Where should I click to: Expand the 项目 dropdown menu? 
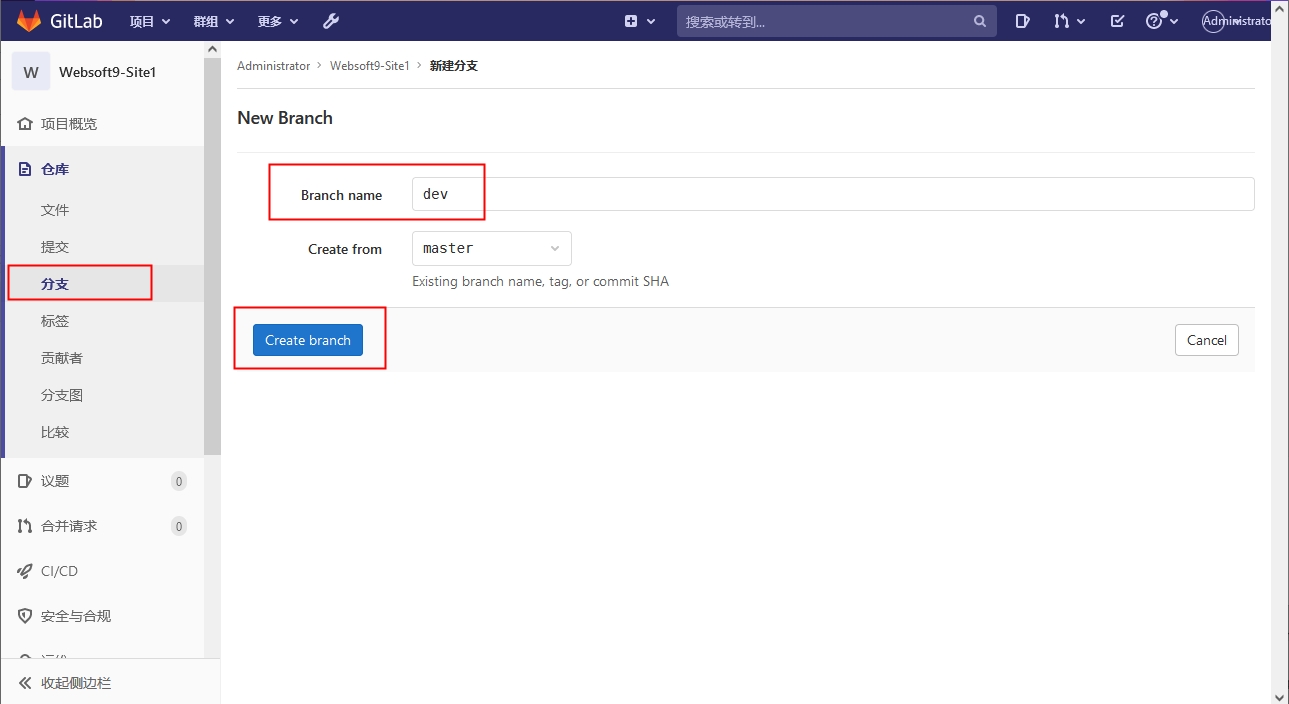(x=150, y=21)
